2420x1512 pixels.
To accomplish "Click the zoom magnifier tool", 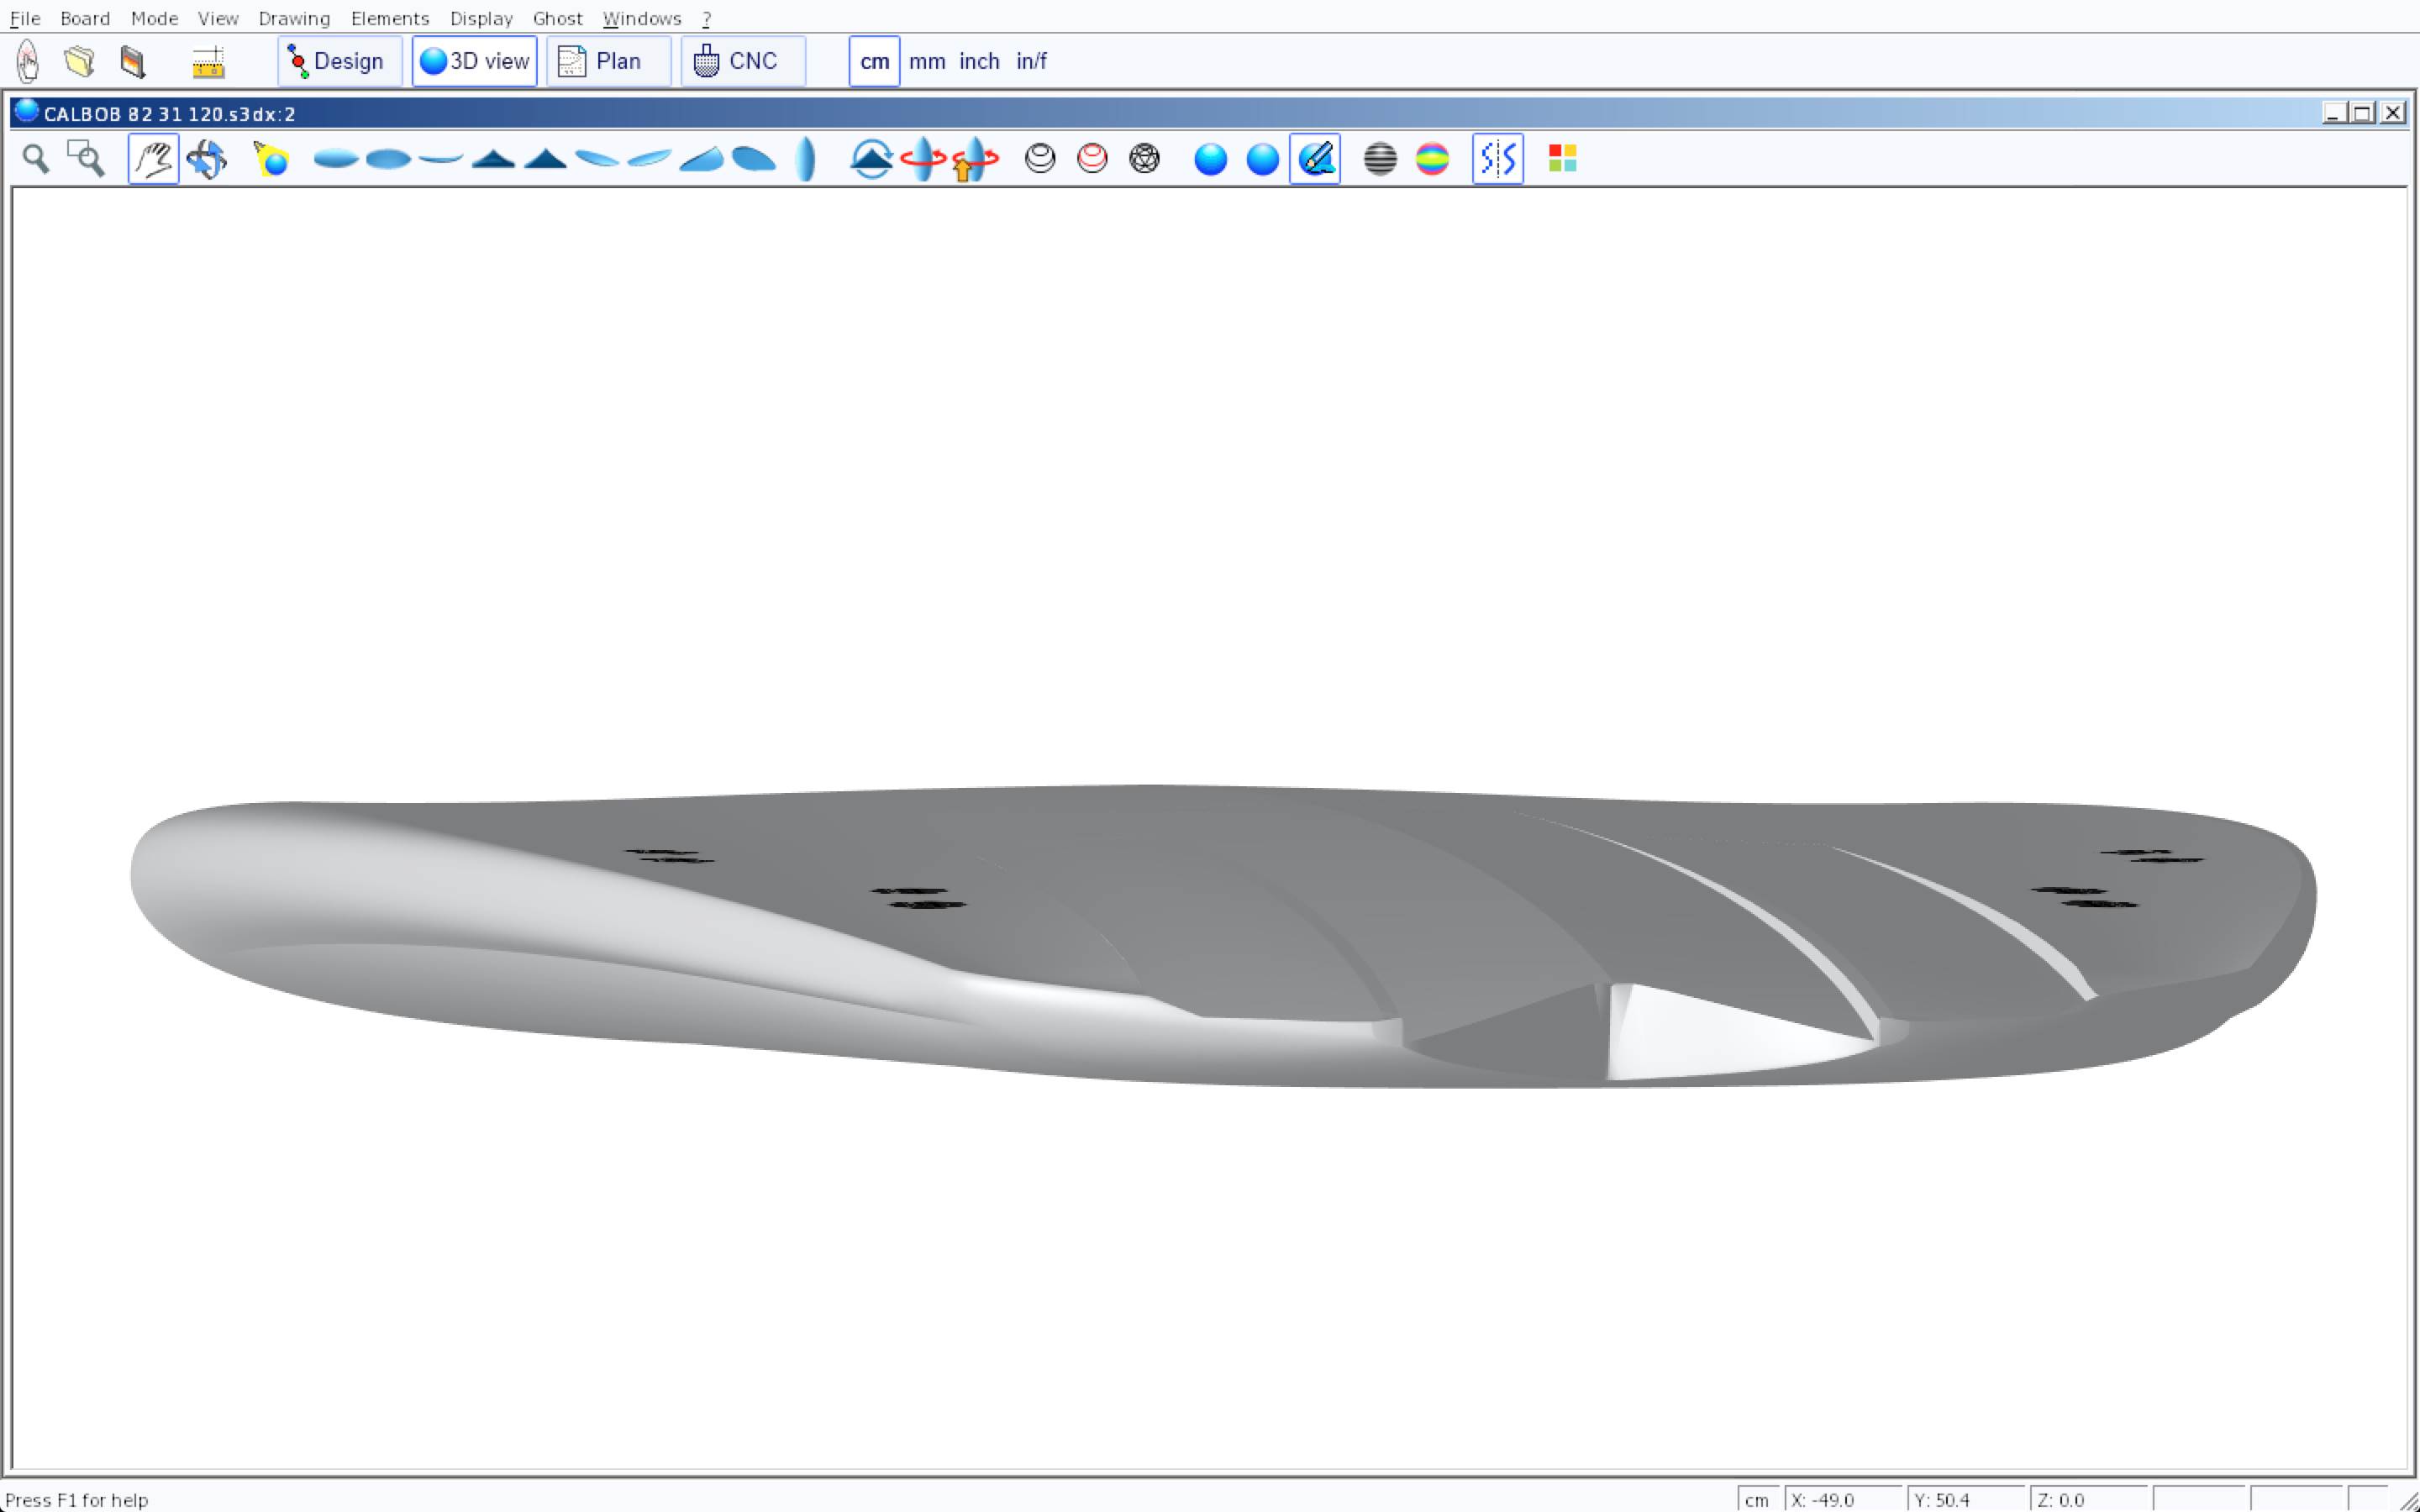I will point(36,159).
